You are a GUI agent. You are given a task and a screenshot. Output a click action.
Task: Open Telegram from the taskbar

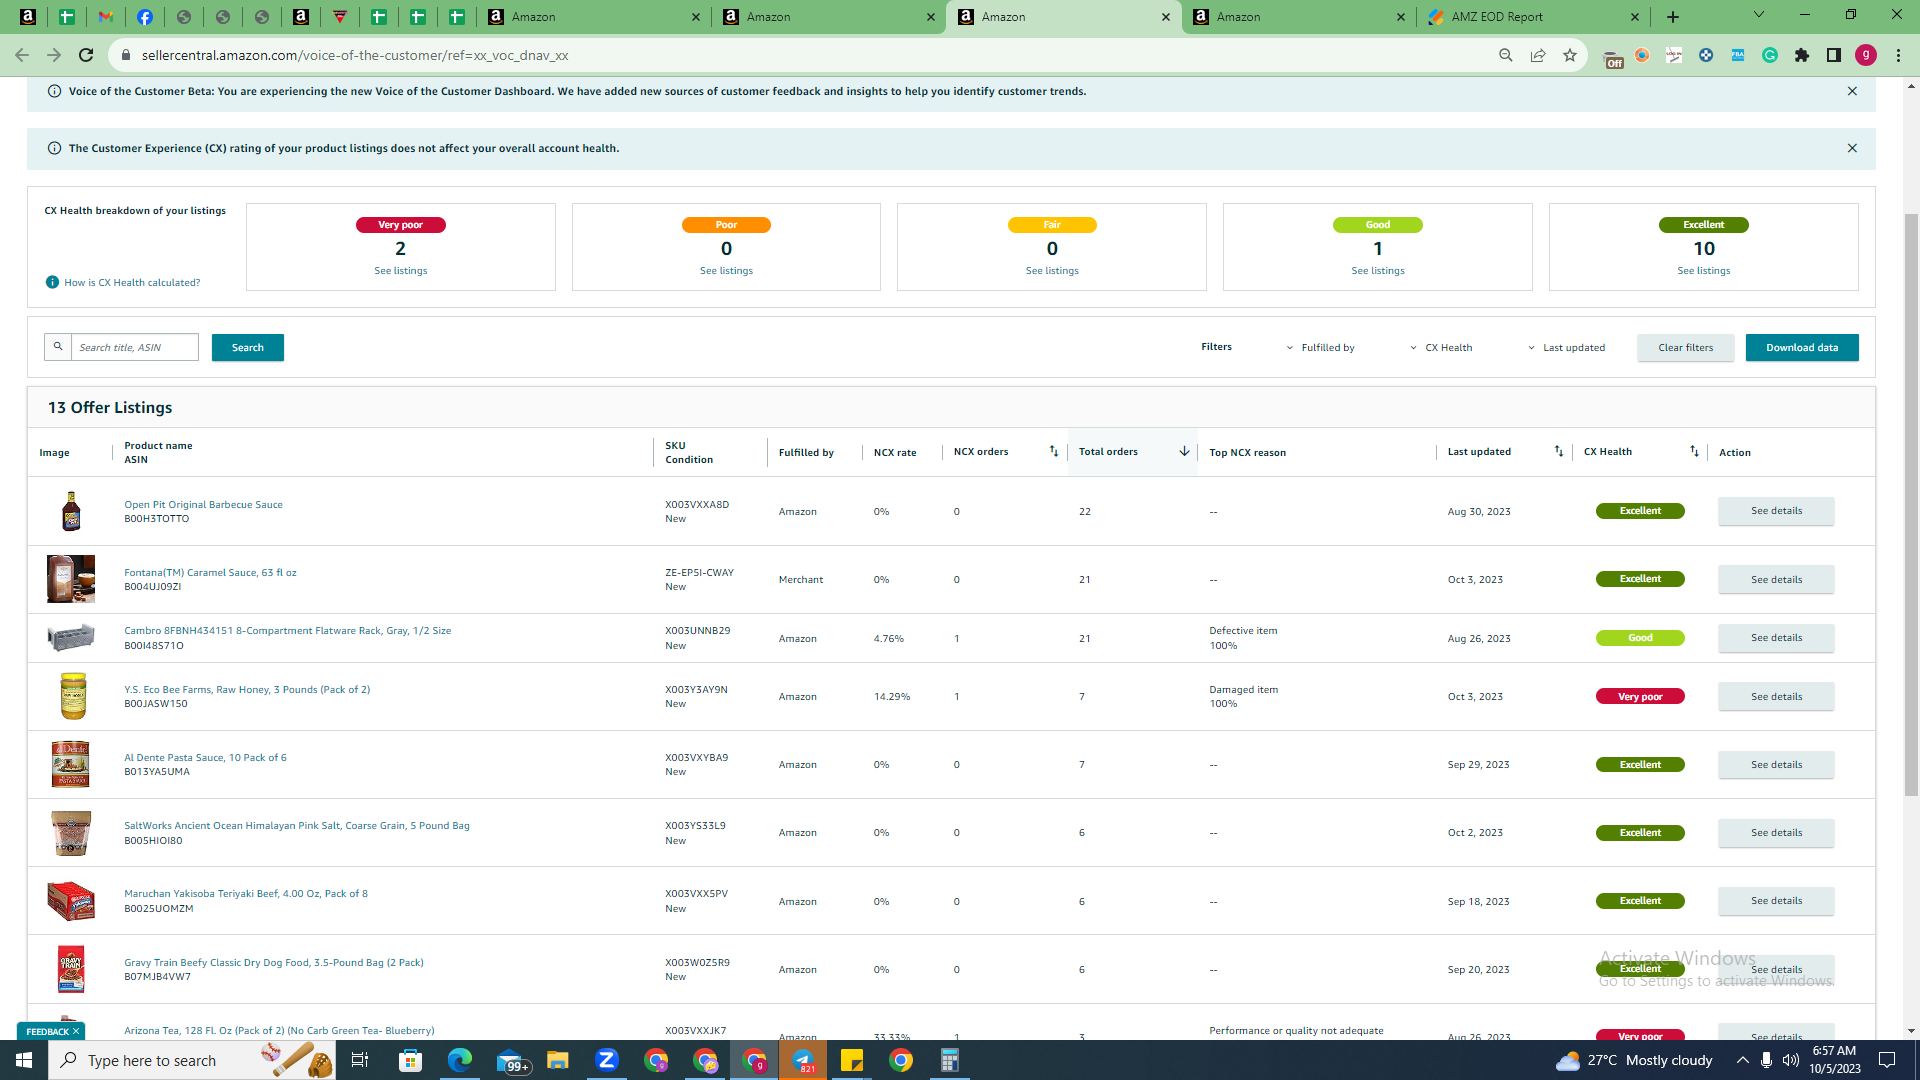[803, 1060]
